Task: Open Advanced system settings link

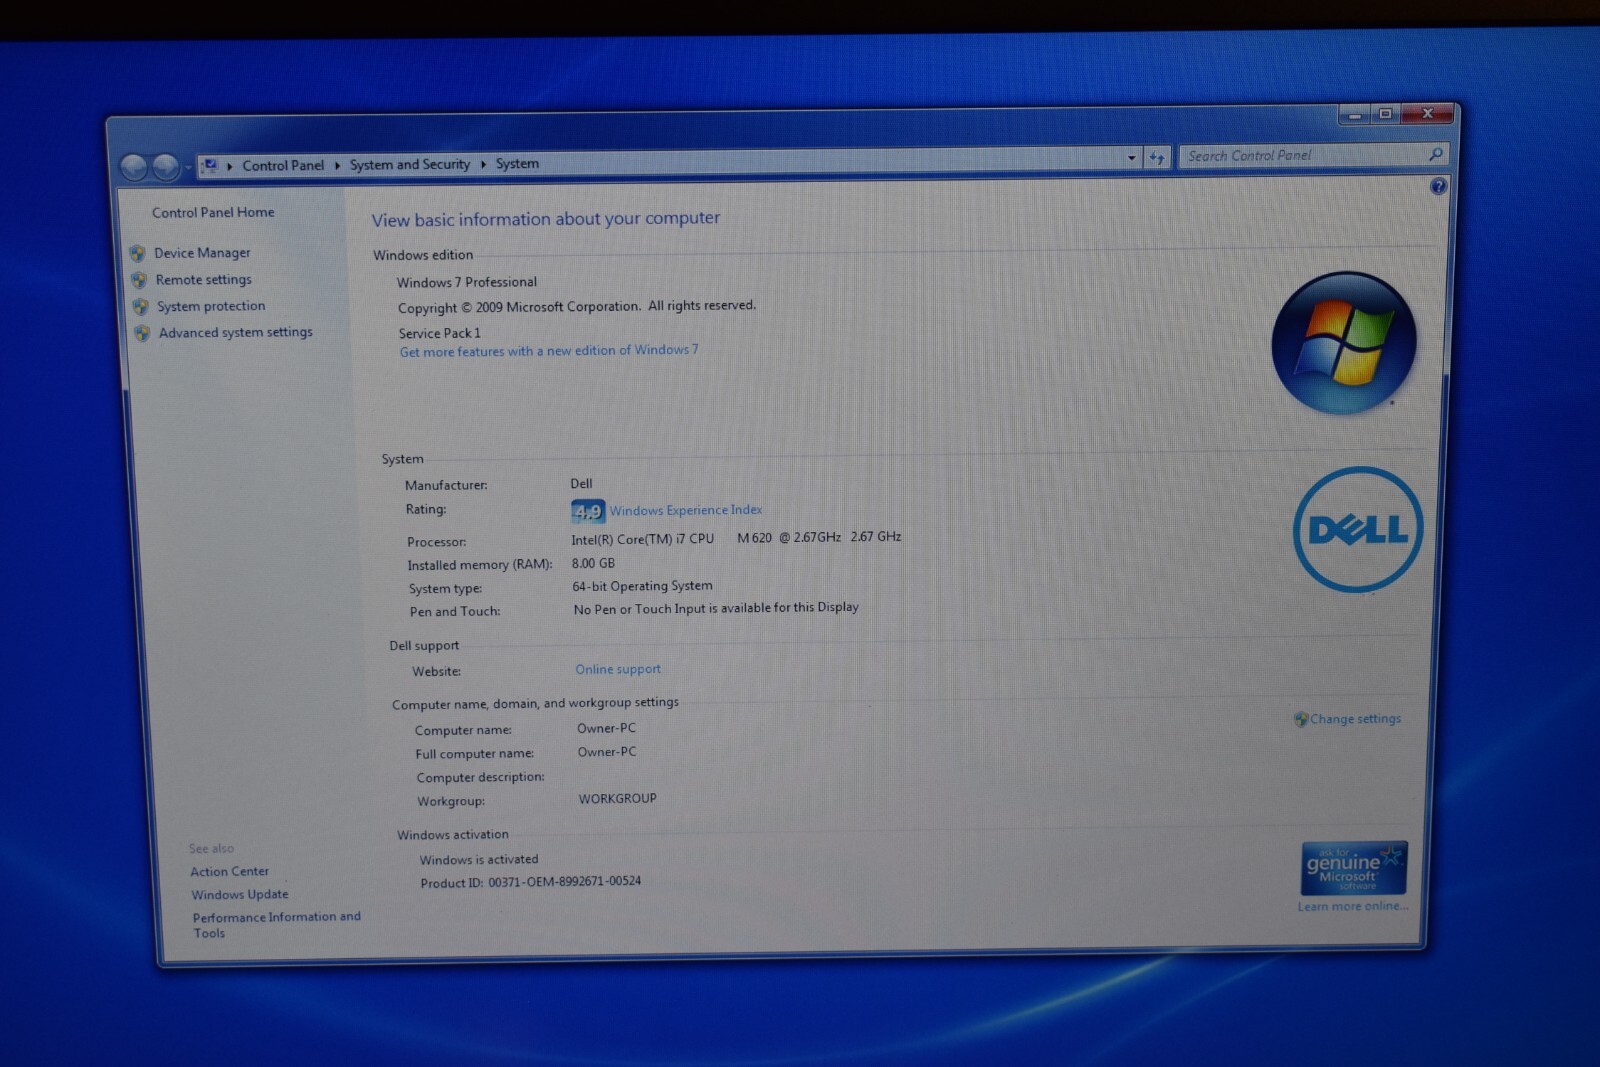Action: (x=236, y=332)
